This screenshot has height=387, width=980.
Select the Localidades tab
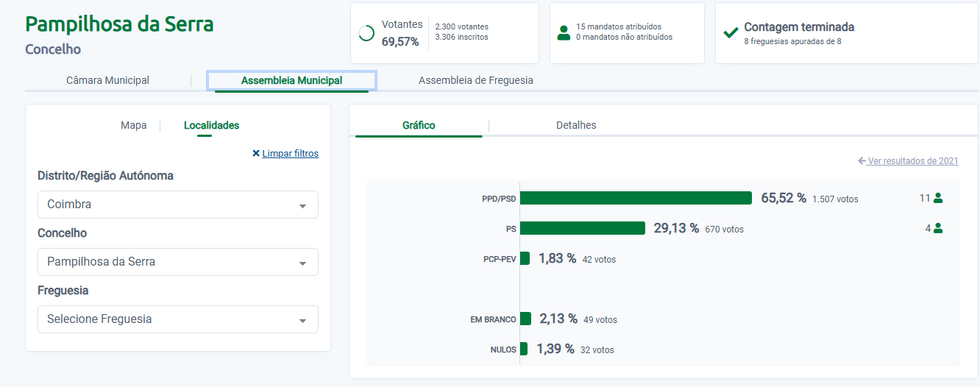[211, 125]
